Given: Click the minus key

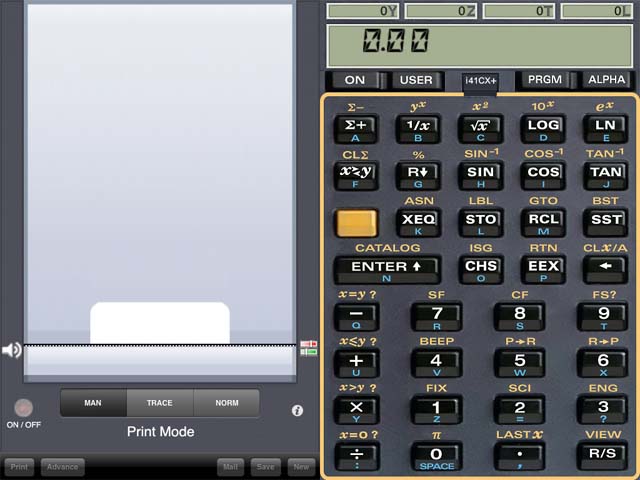Looking at the screenshot, I should point(356,317).
